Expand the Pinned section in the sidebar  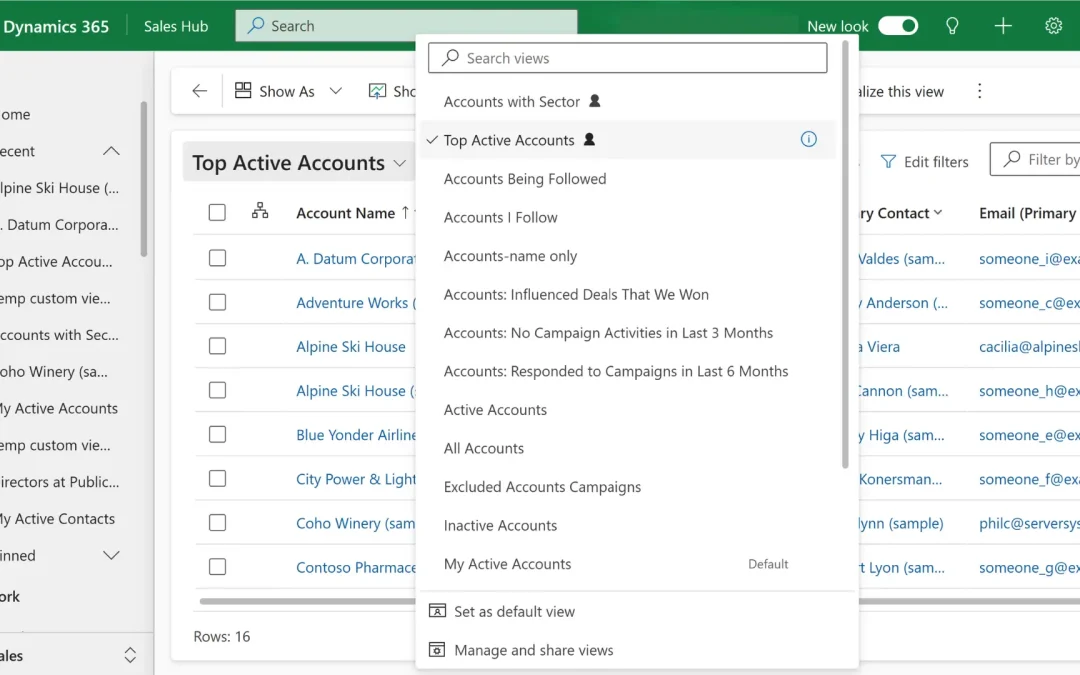point(111,555)
